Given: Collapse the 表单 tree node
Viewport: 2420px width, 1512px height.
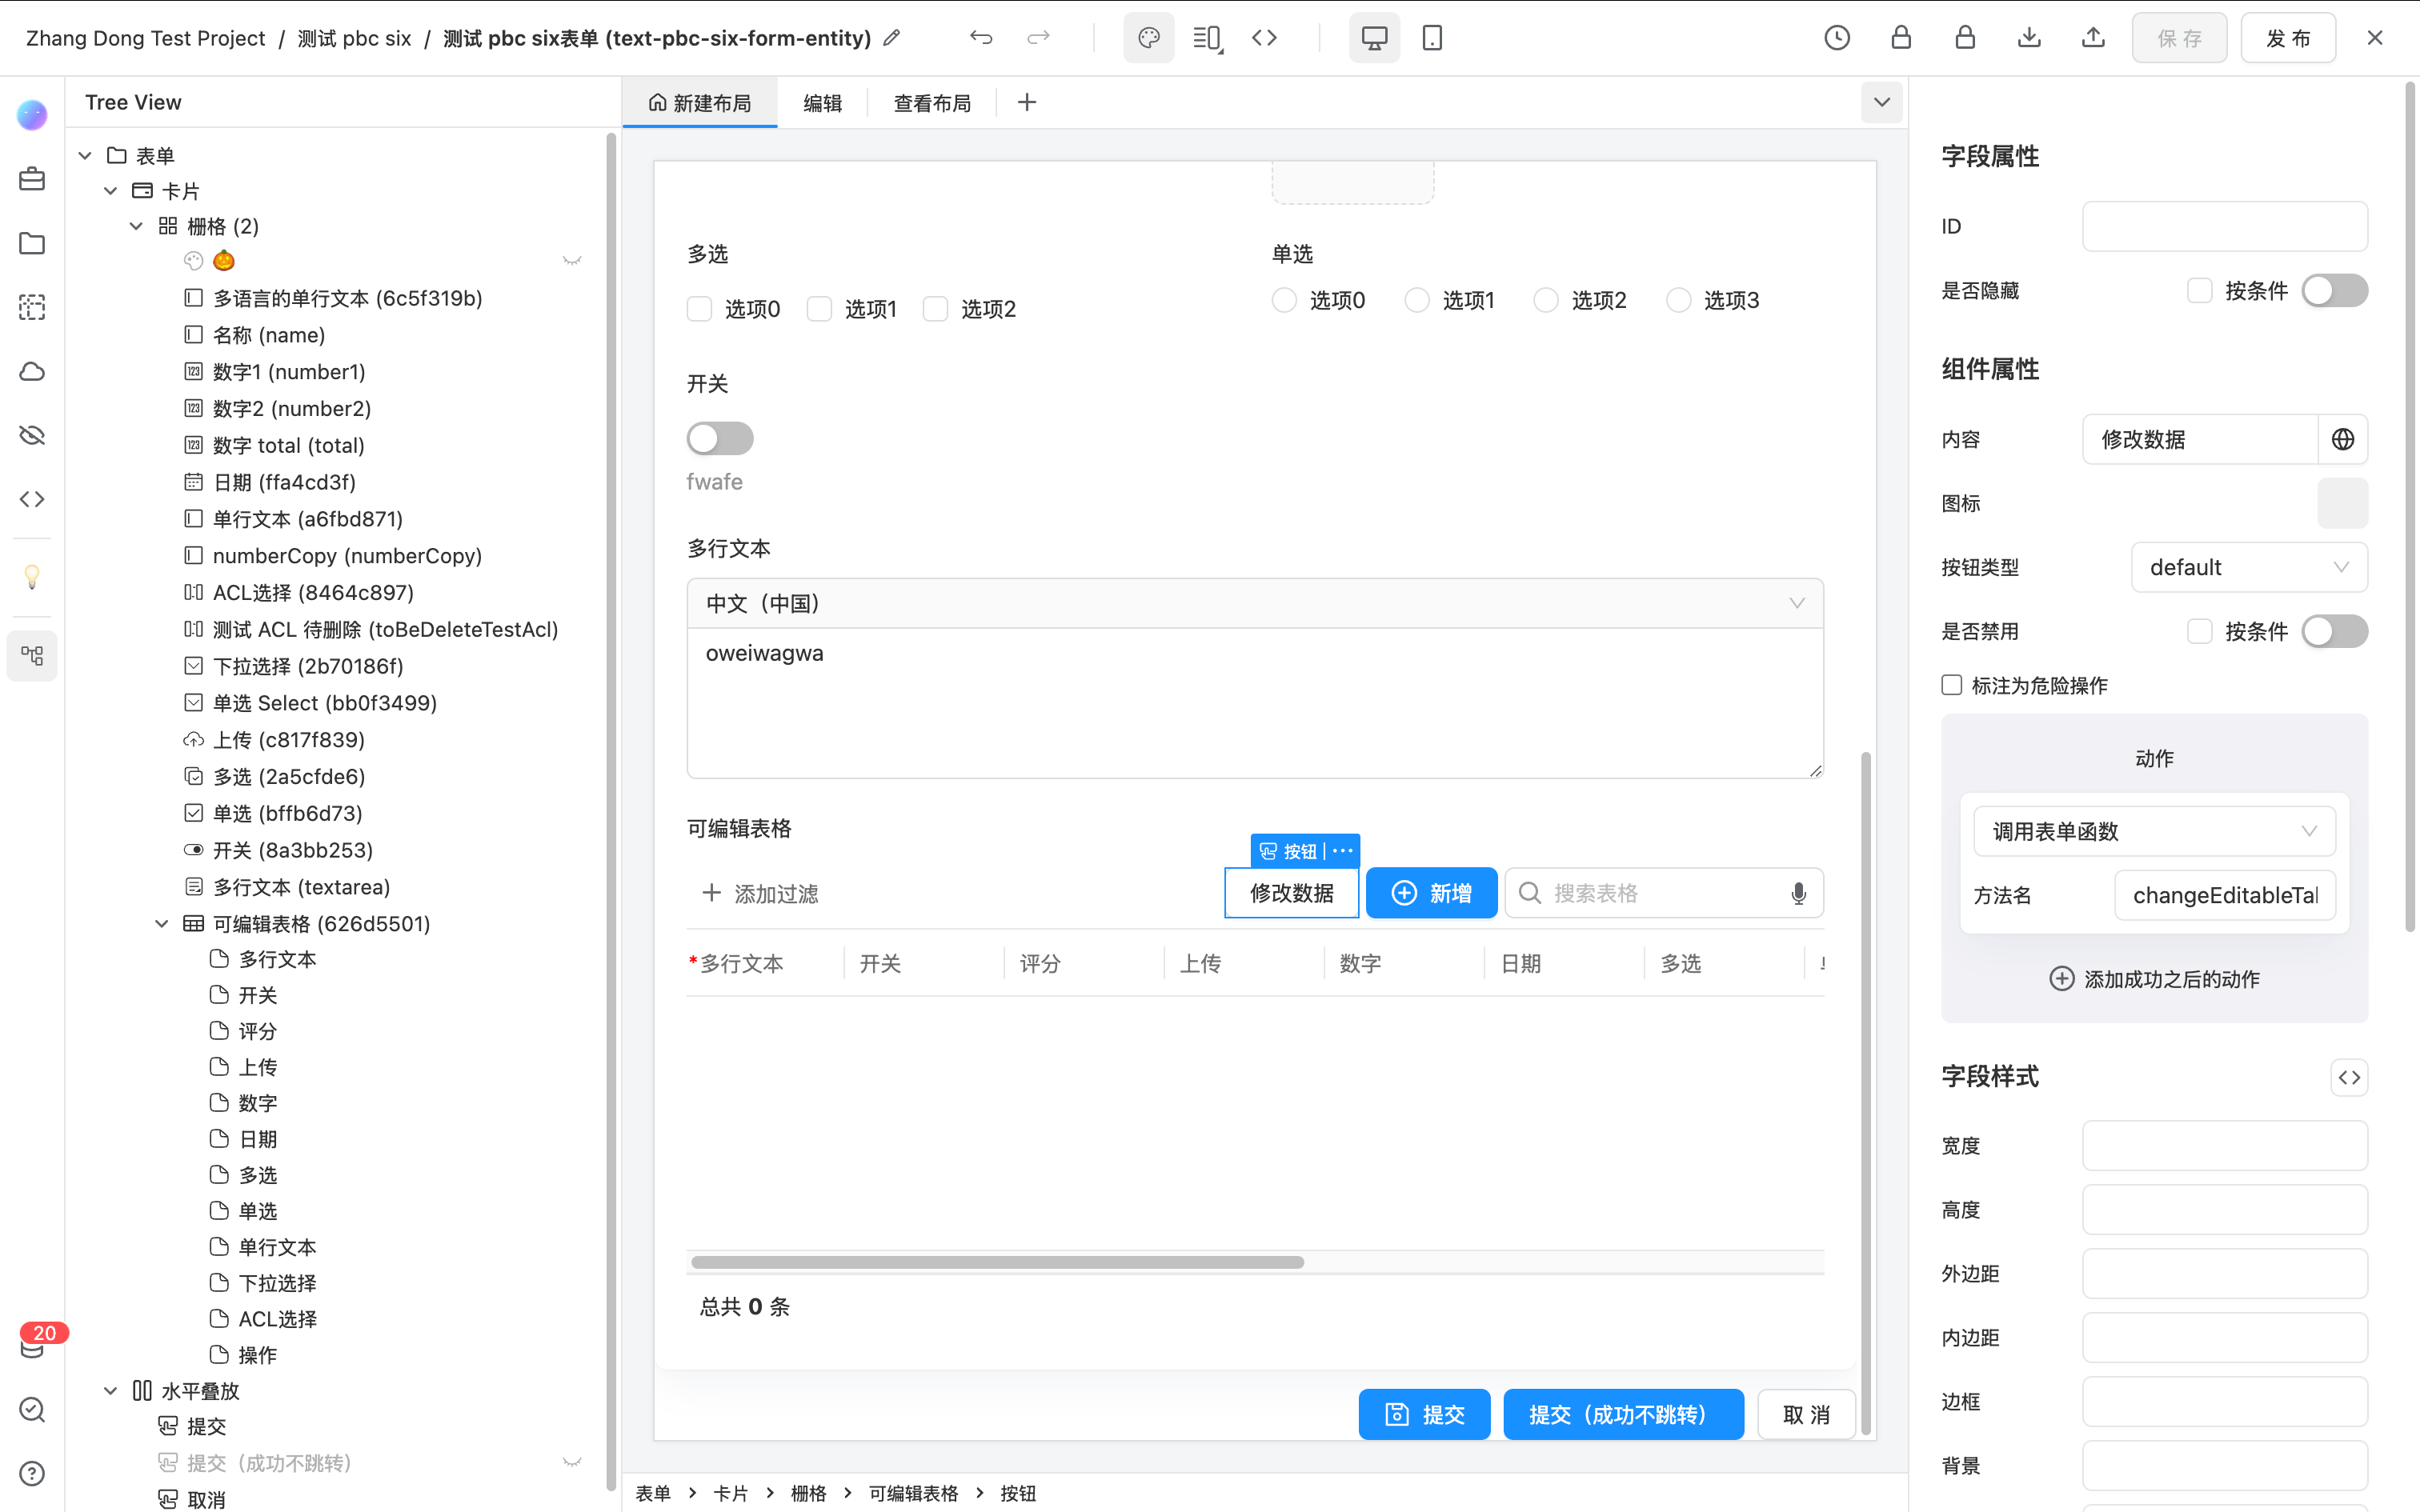Looking at the screenshot, I should [x=85, y=155].
